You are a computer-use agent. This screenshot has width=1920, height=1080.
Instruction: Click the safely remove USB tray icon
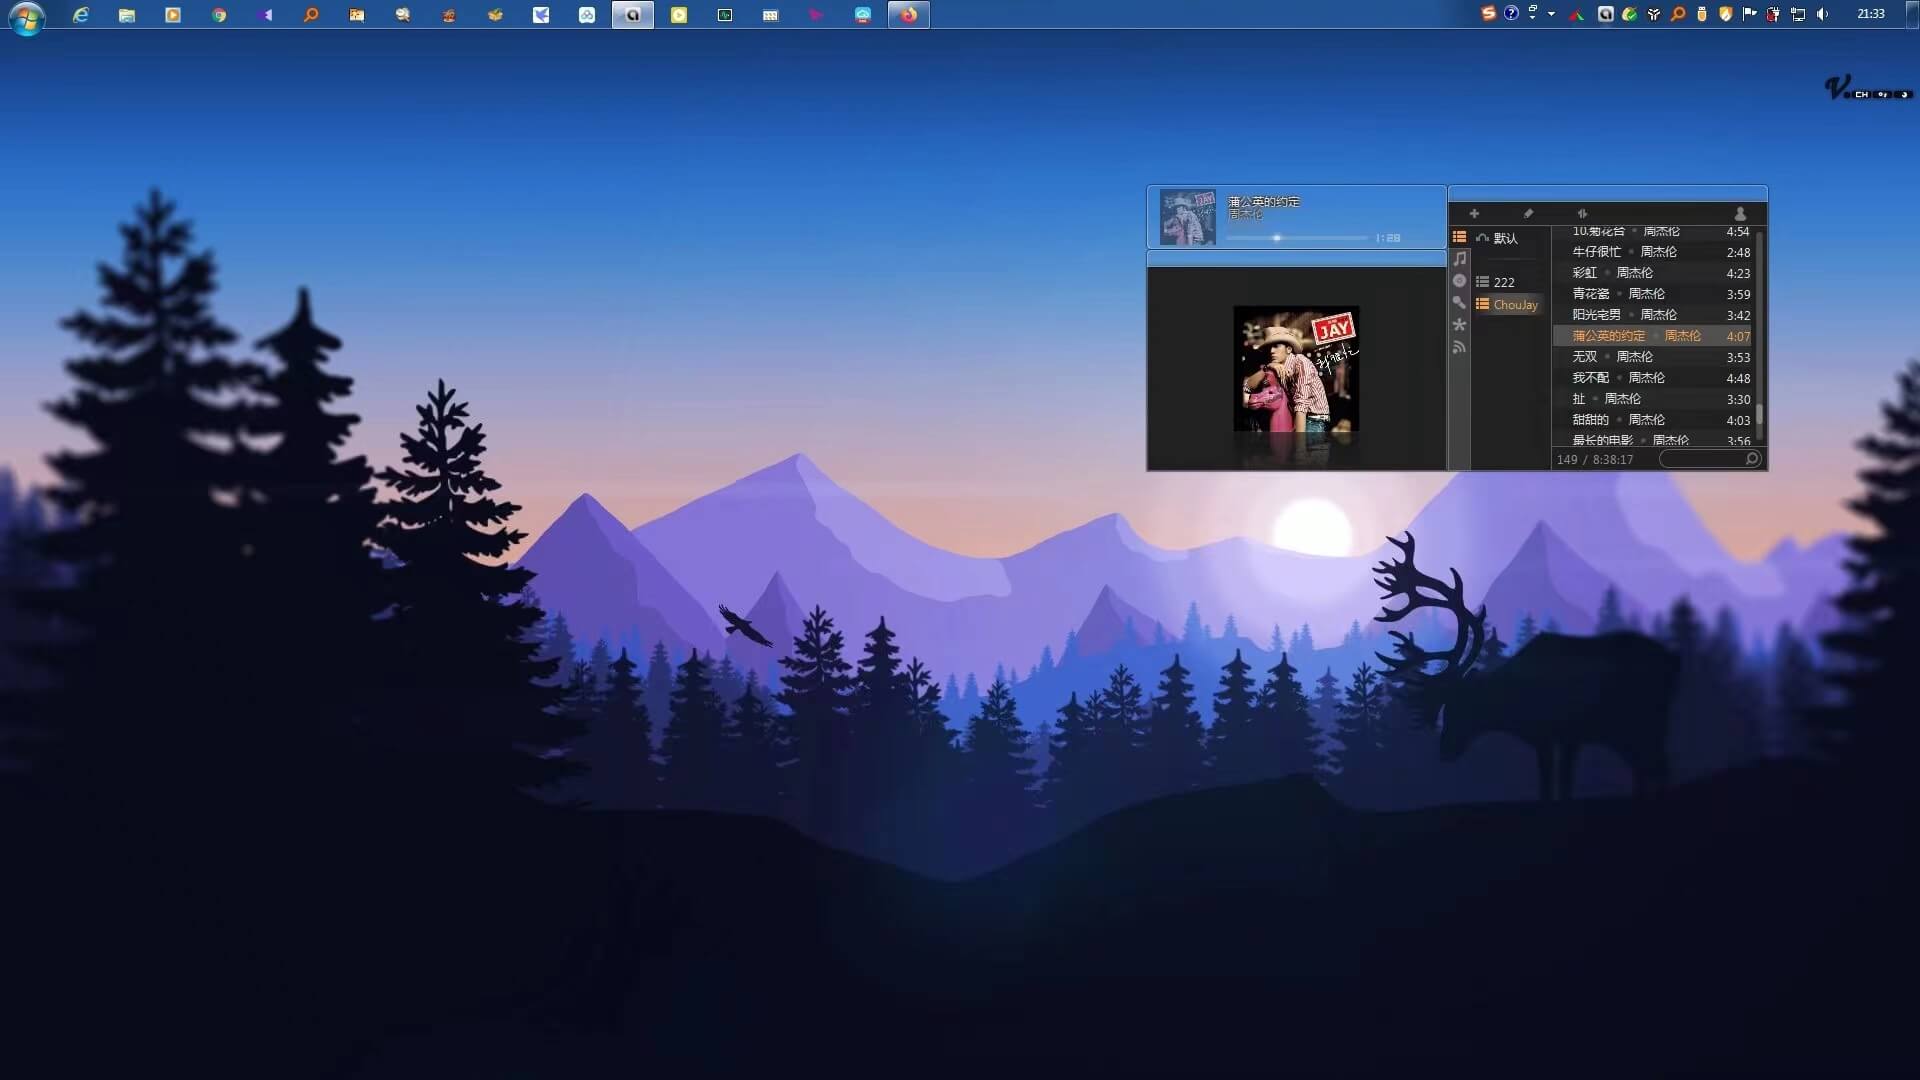point(1701,14)
